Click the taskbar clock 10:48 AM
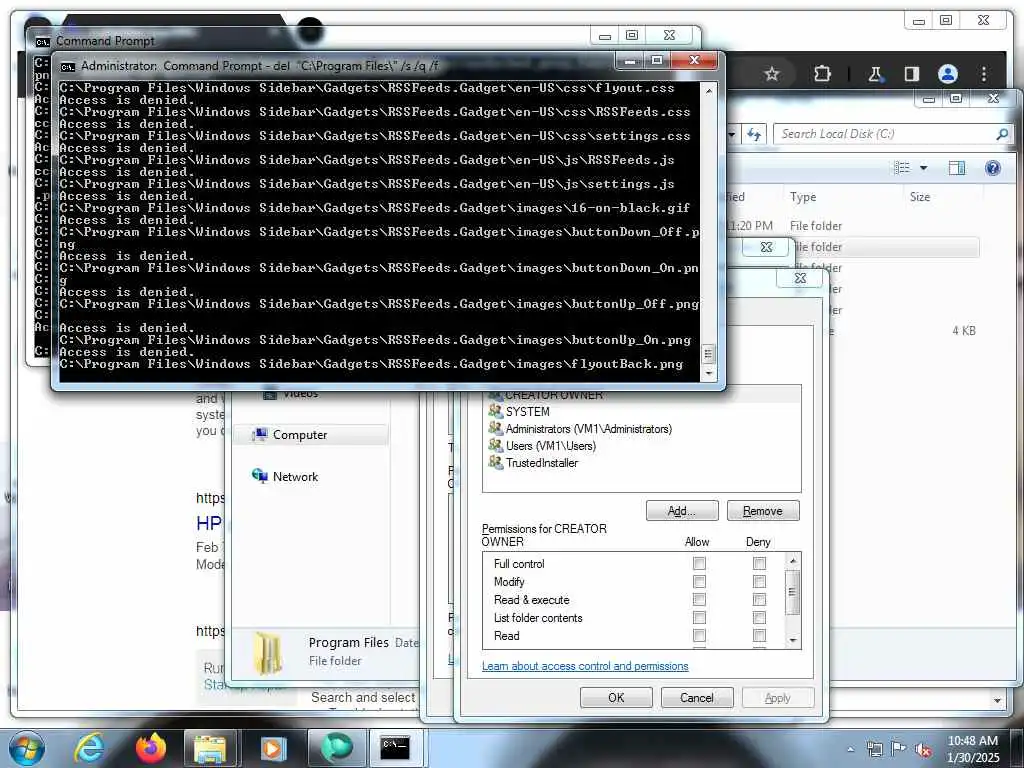Image resolution: width=1024 pixels, height=768 pixels. (x=972, y=741)
